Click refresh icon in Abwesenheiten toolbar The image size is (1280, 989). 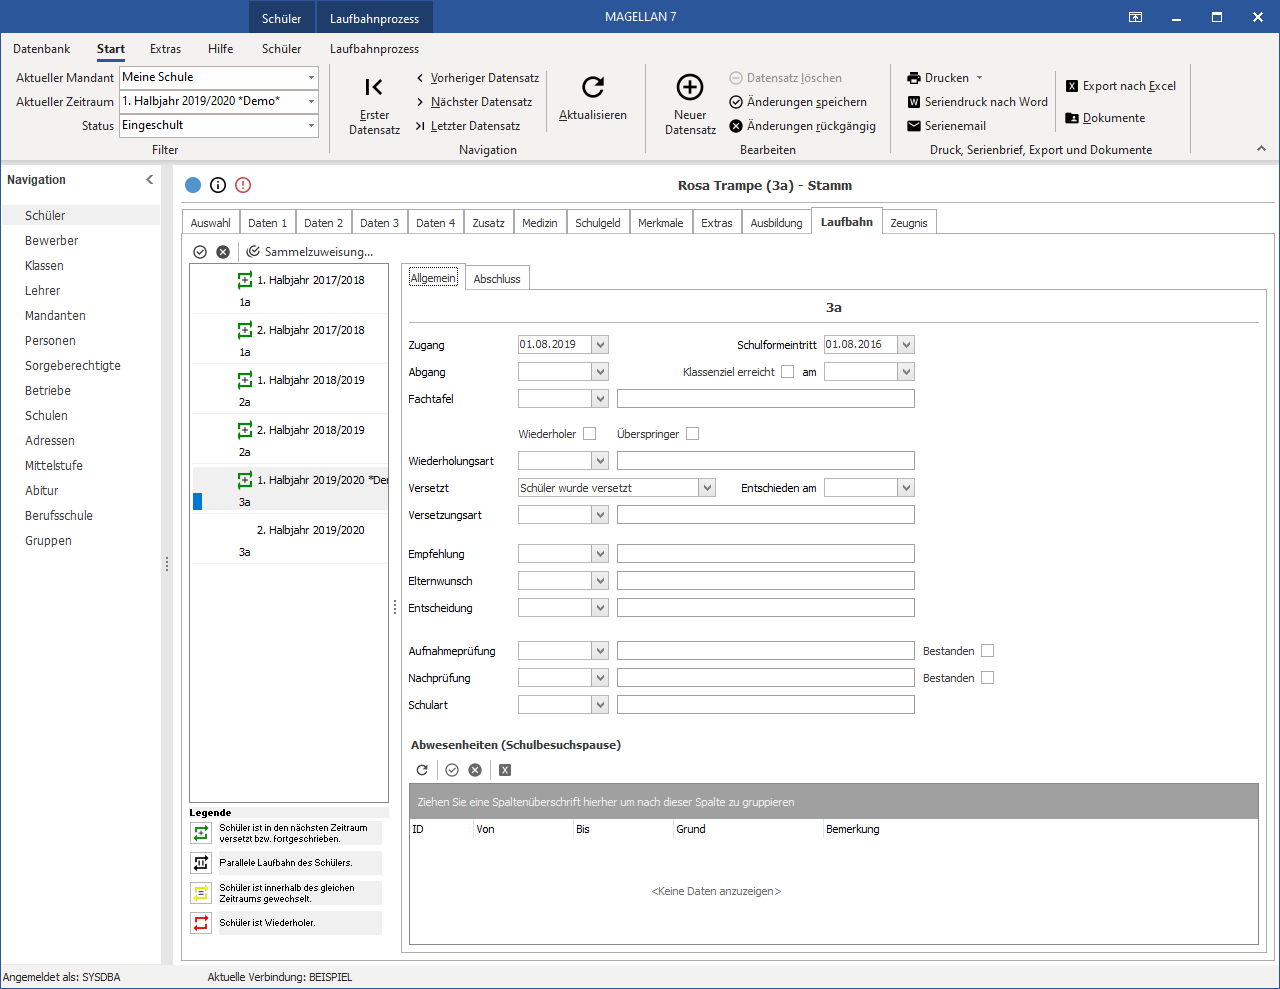[x=422, y=770]
